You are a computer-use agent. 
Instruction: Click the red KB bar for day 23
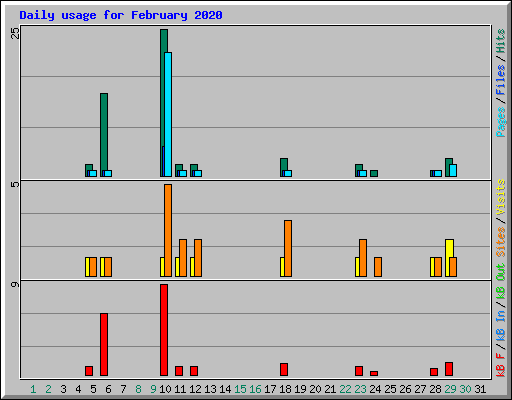coord(359,371)
